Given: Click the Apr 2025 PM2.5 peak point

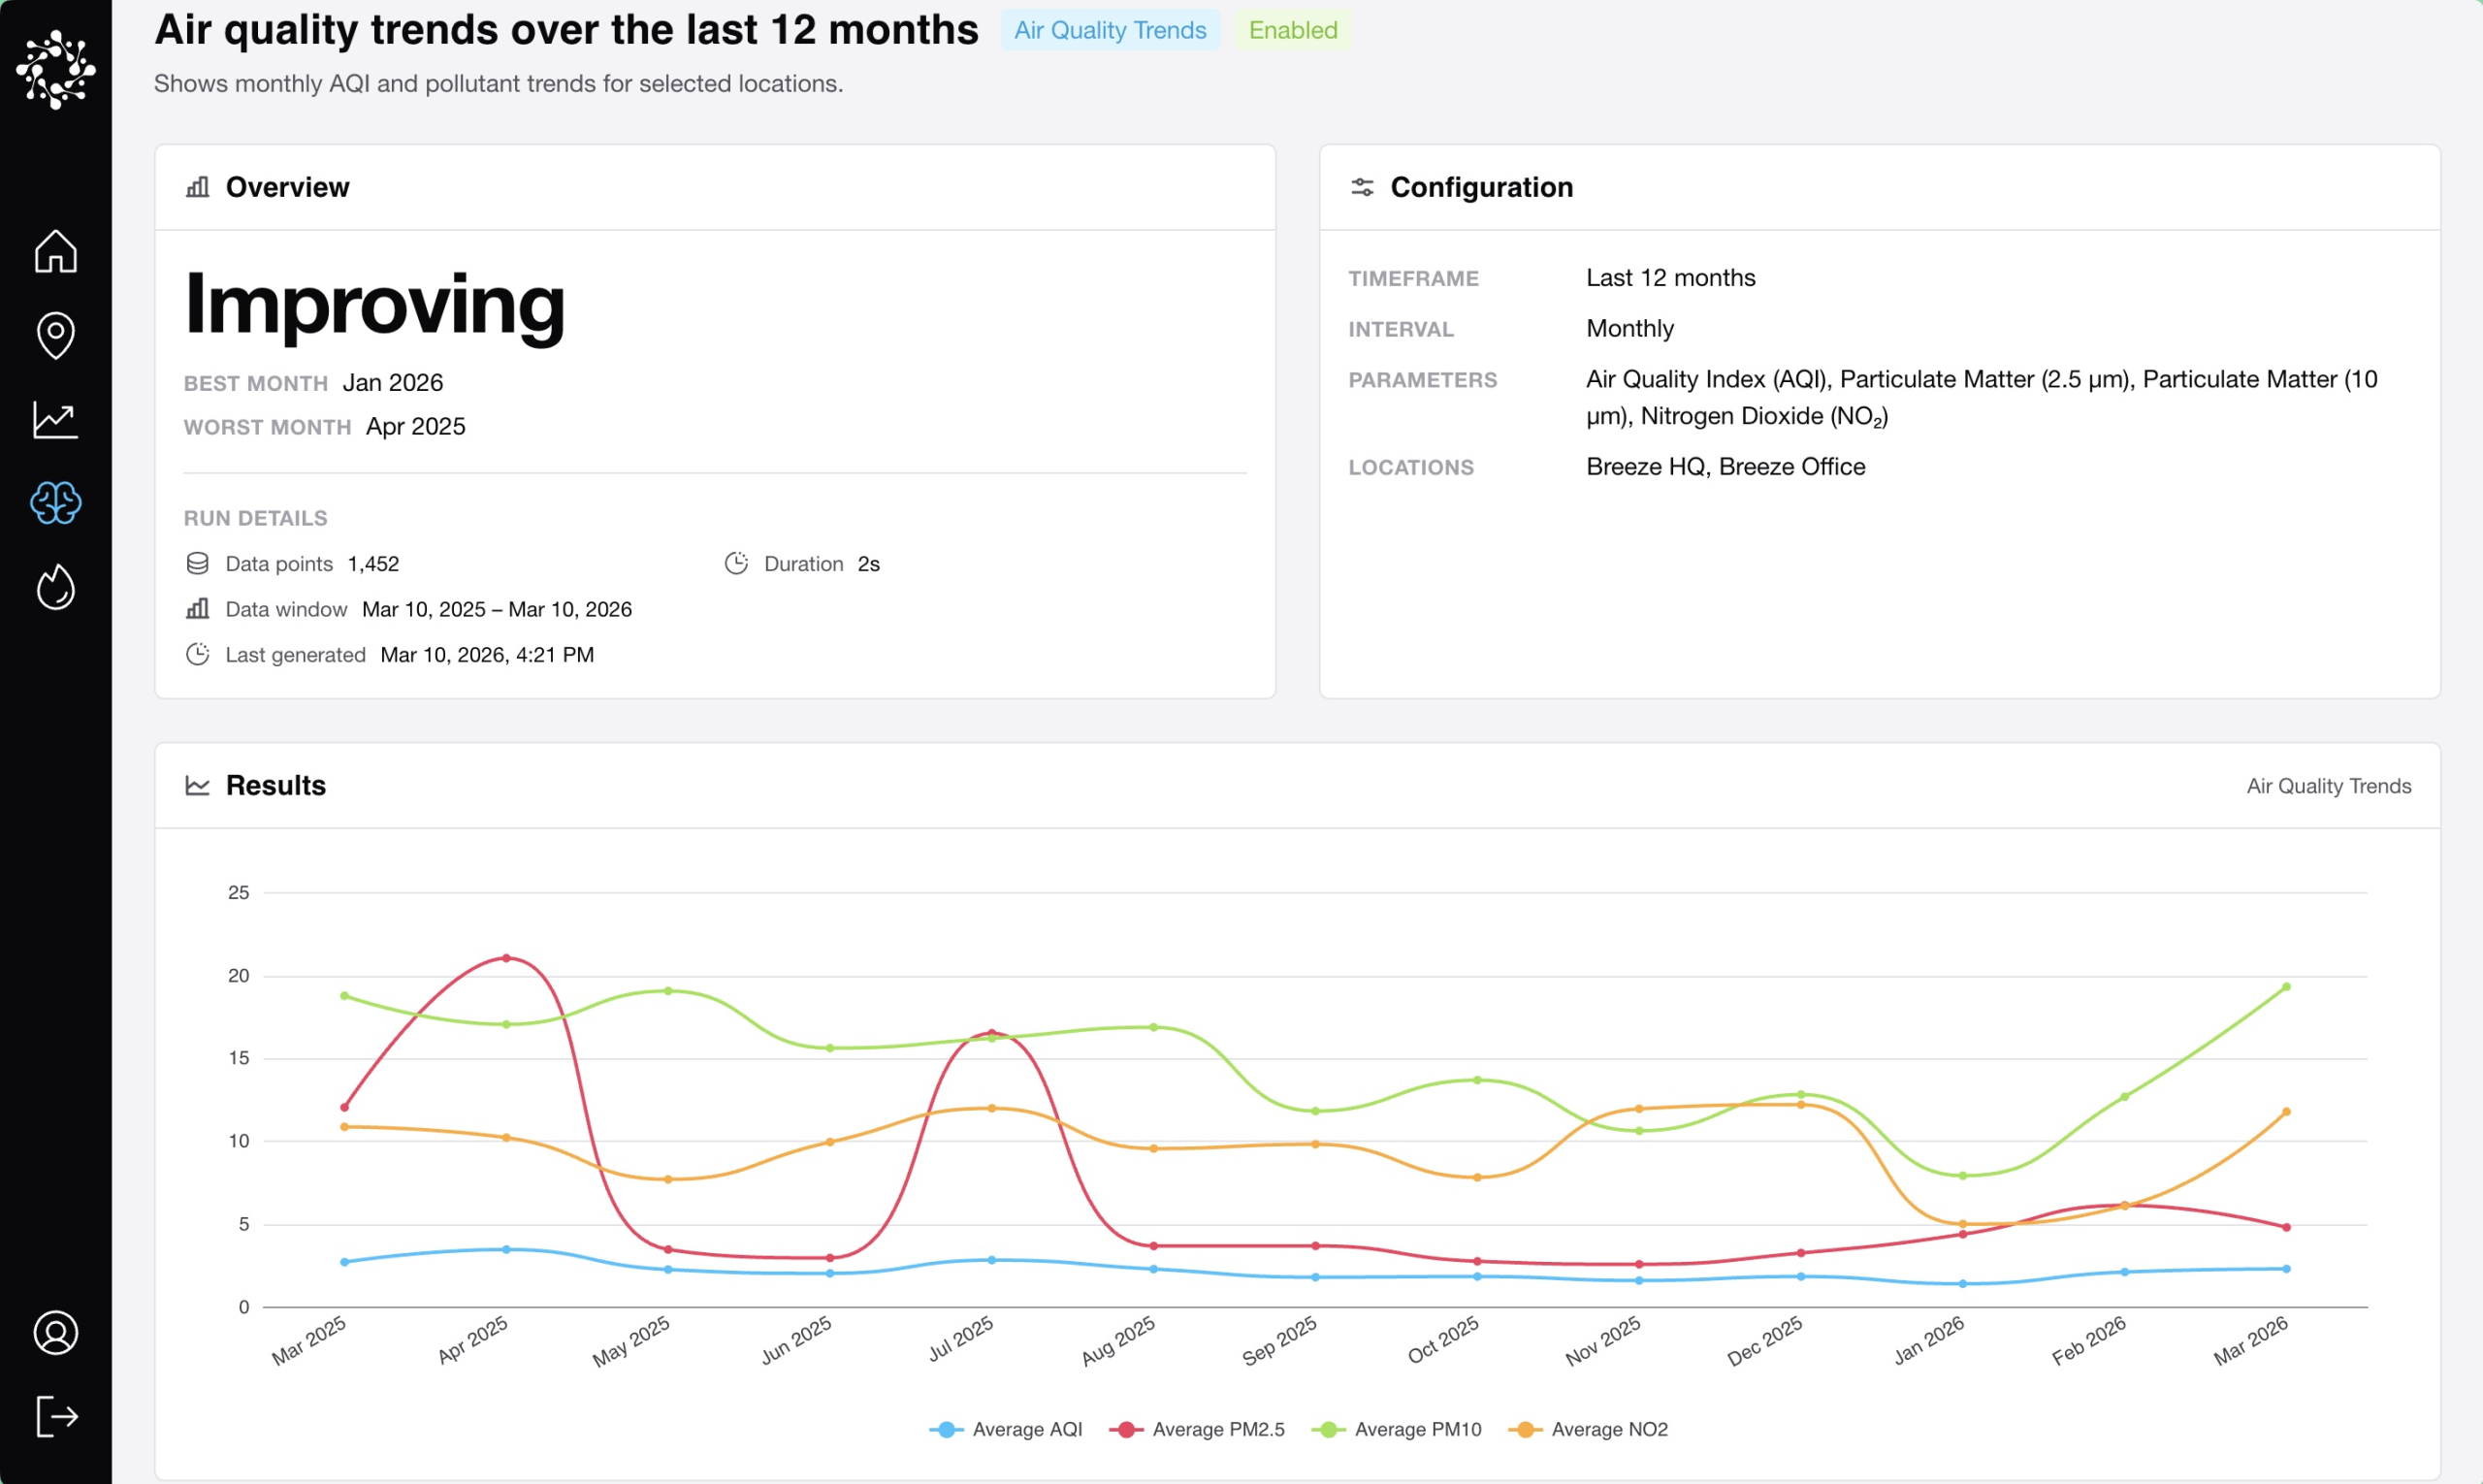Looking at the screenshot, I should 506,958.
